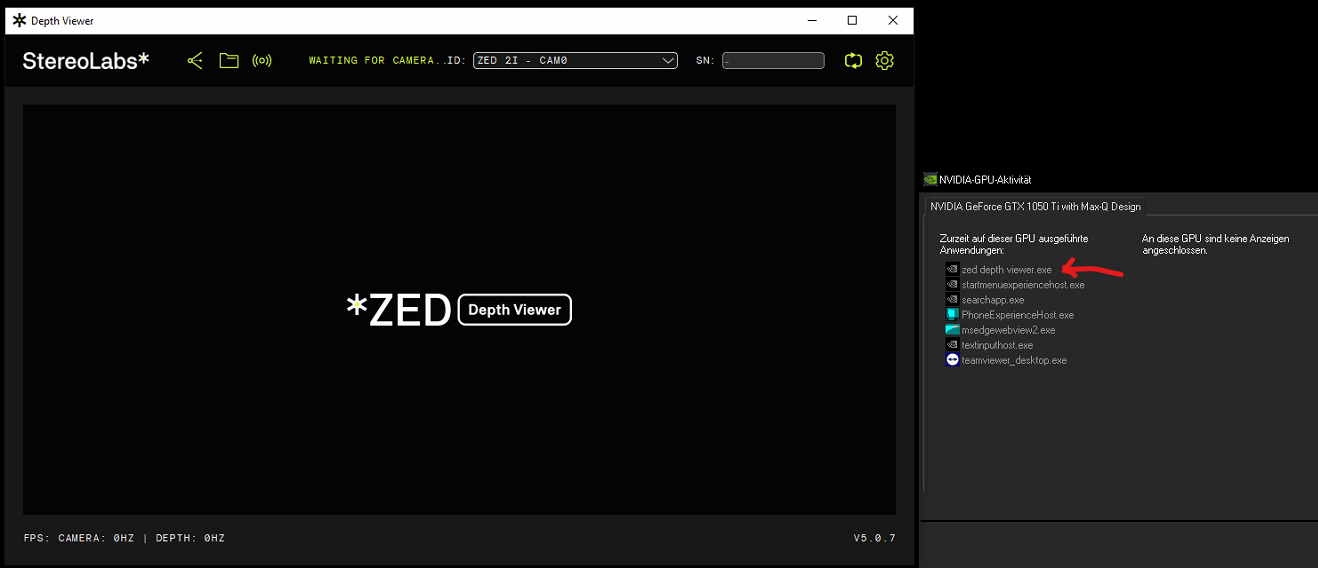Screen dimensions: 1318x568
Task: Click the PhoneExperienceHost icon in list
Action: [952, 315]
